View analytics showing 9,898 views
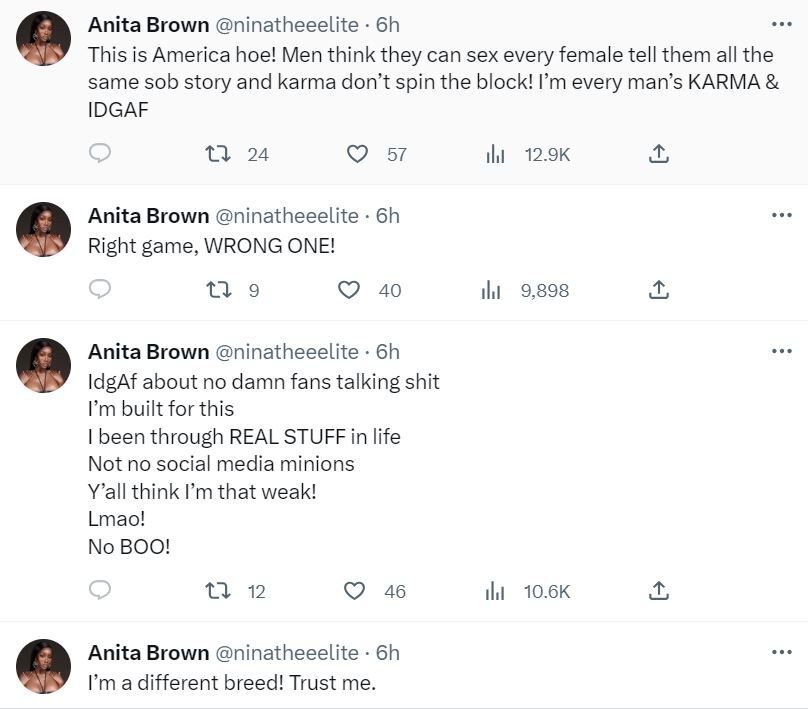808x709 pixels. click(491, 290)
